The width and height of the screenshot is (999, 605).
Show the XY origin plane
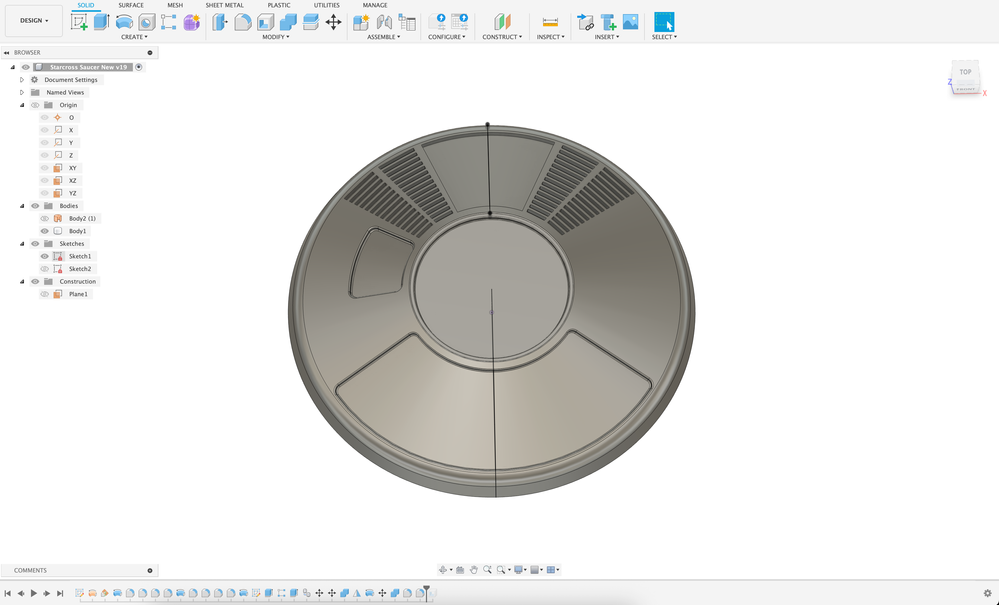pos(44,168)
